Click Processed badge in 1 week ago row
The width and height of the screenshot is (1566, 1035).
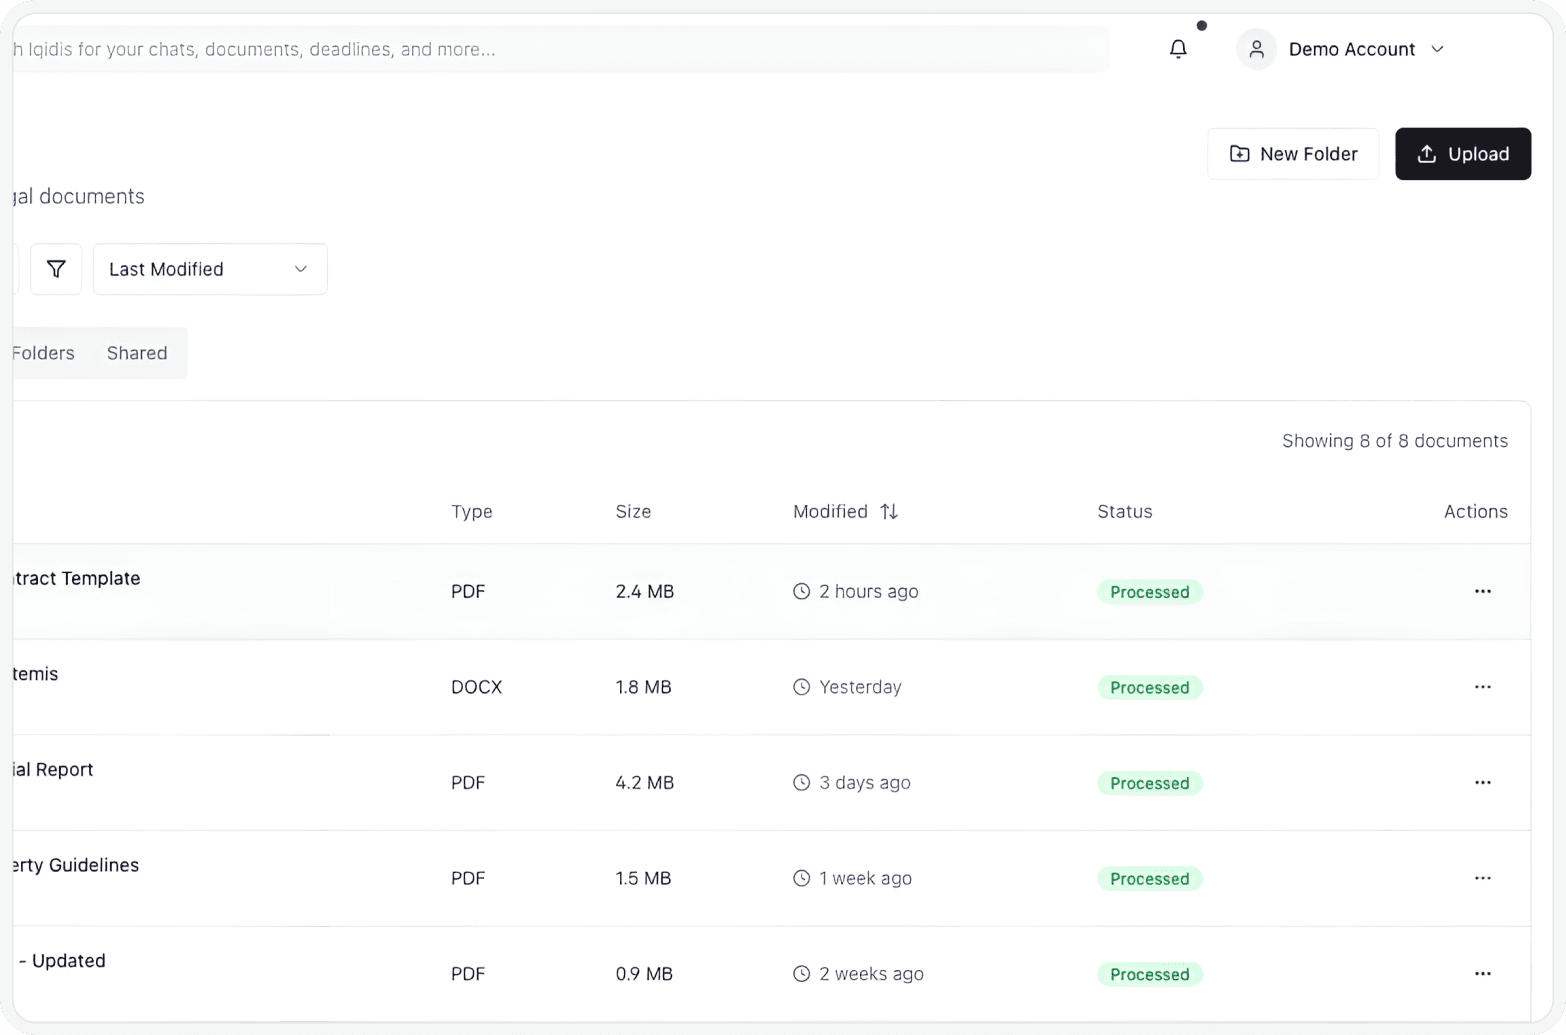(x=1149, y=878)
